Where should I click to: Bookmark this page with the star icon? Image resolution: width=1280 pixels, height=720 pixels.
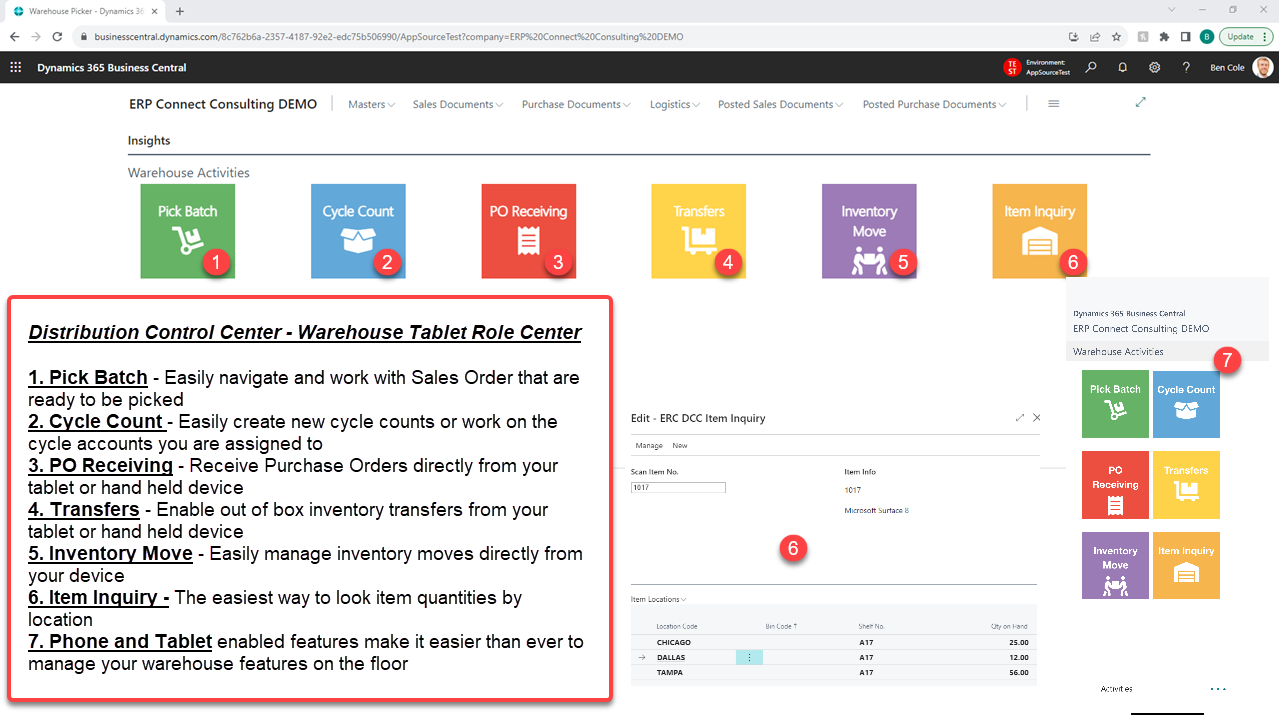(1115, 36)
